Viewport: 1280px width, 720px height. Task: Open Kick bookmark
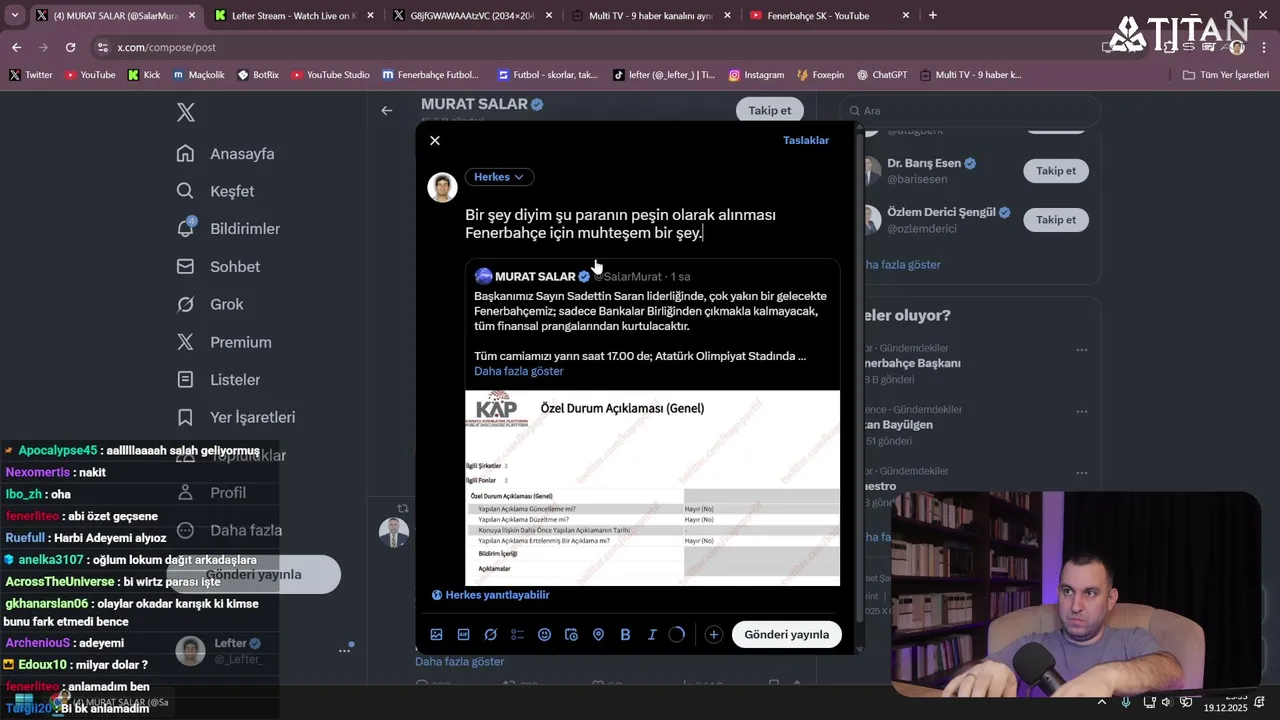click(x=144, y=75)
